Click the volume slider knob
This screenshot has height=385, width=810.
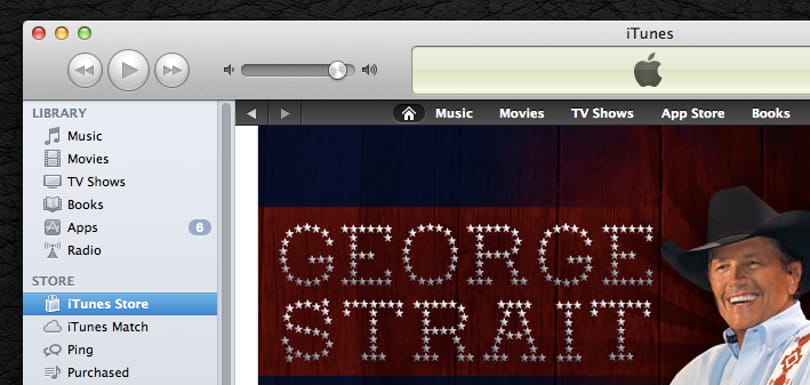click(337, 70)
